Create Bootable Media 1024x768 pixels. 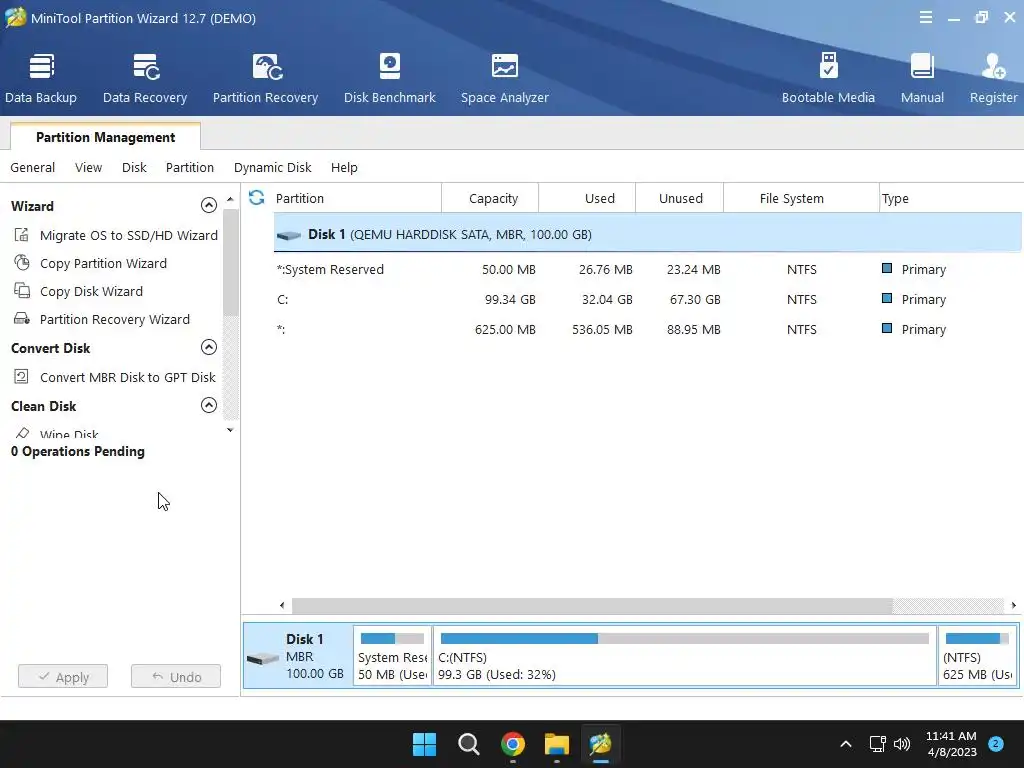(x=828, y=78)
